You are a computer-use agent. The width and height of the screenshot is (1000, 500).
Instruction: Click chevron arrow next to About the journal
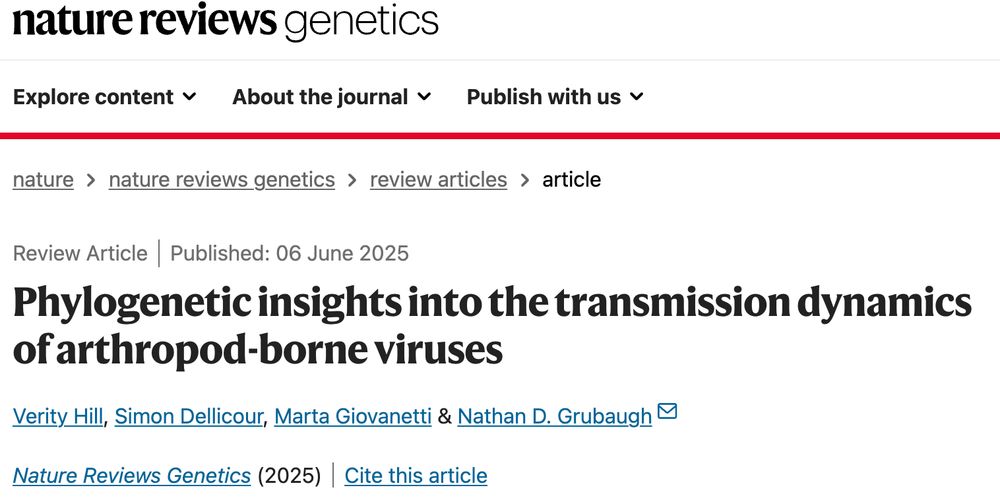click(424, 97)
